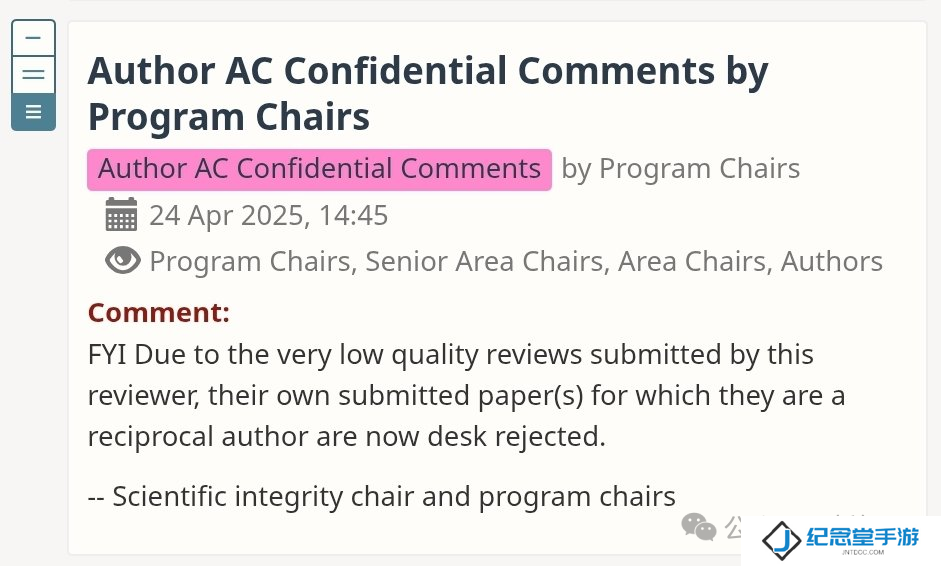Click the red "Comment:" field label
This screenshot has width=941, height=566.
[159, 313]
